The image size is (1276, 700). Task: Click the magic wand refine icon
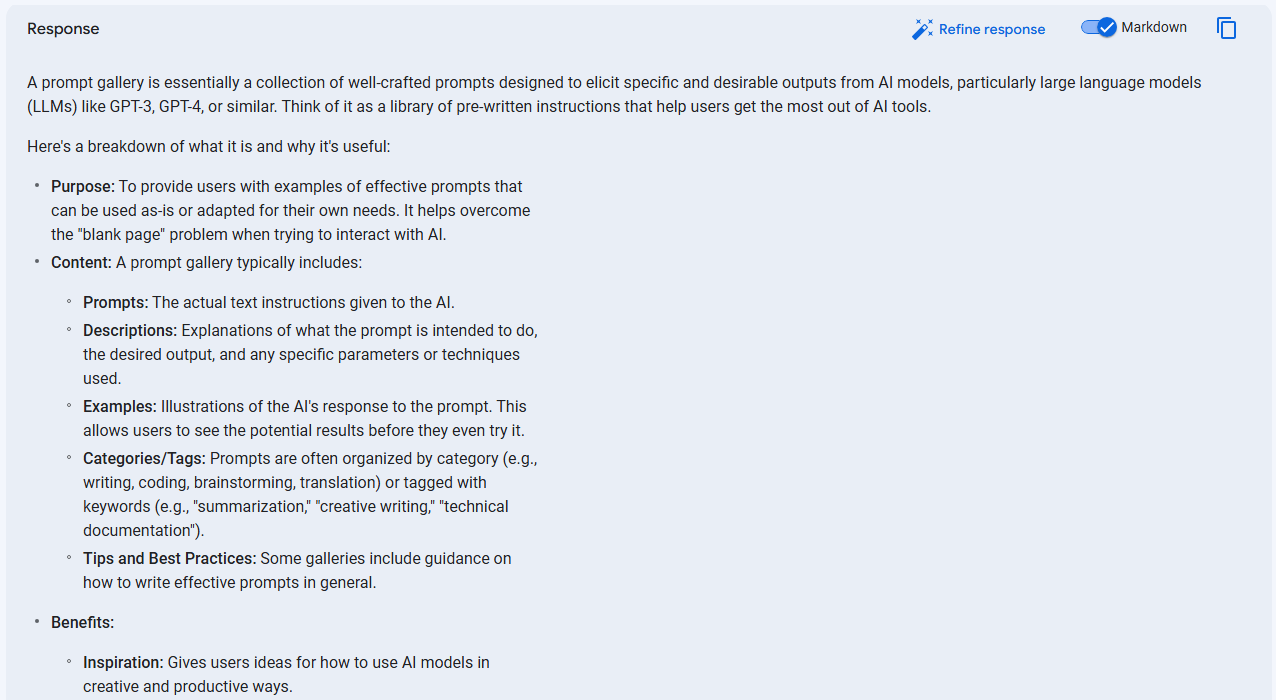tap(922, 29)
